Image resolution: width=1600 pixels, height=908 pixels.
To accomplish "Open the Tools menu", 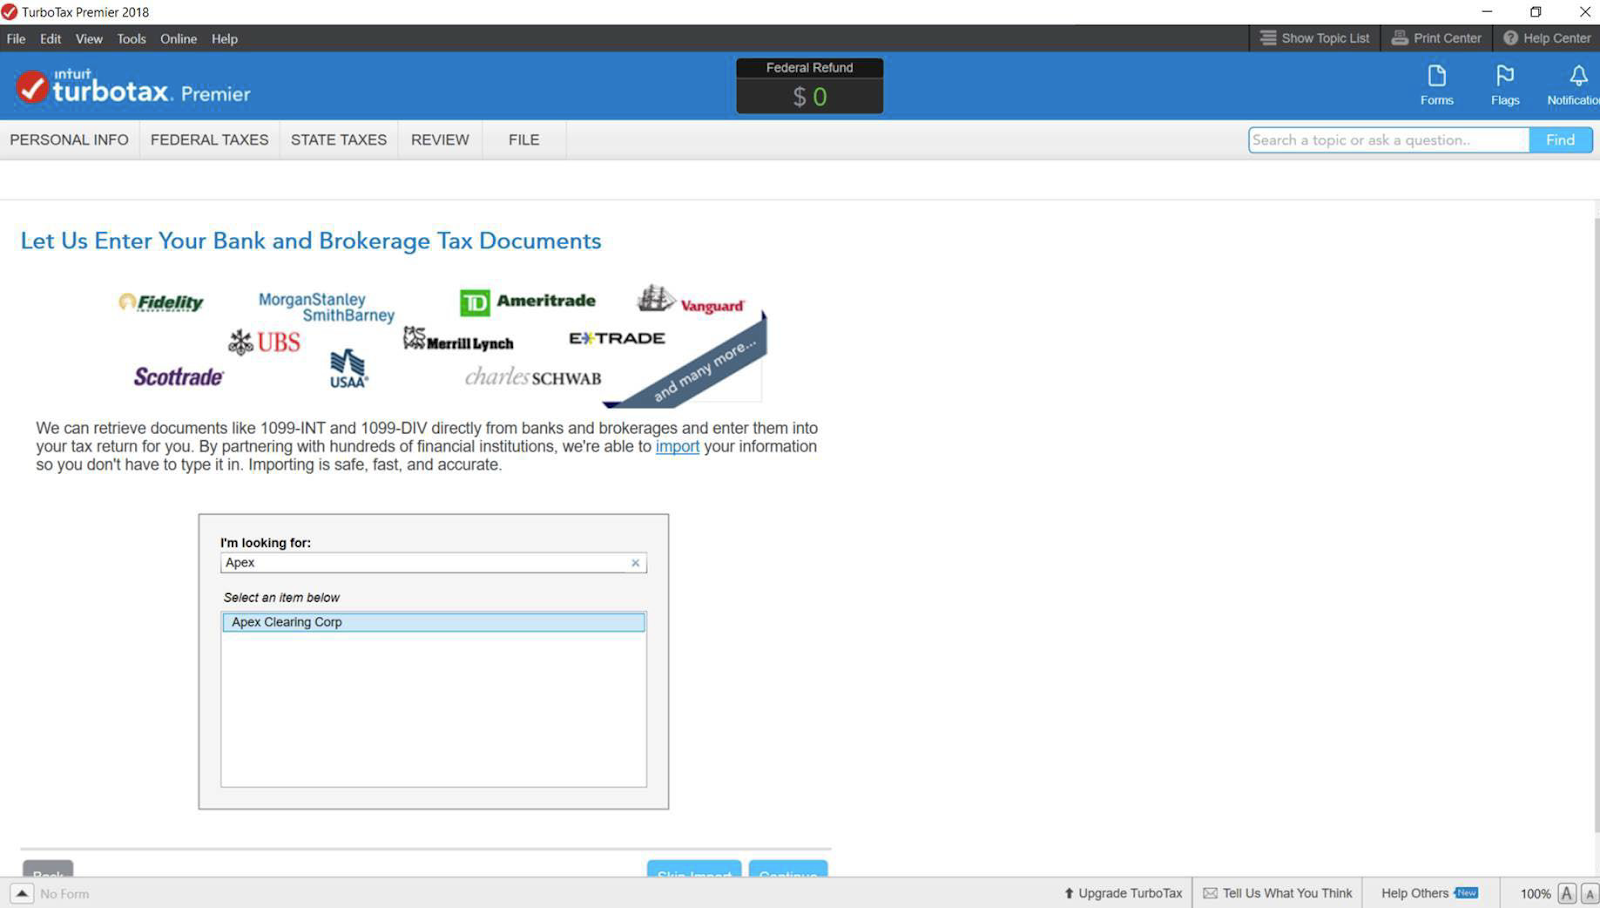I will pos(131,38).
